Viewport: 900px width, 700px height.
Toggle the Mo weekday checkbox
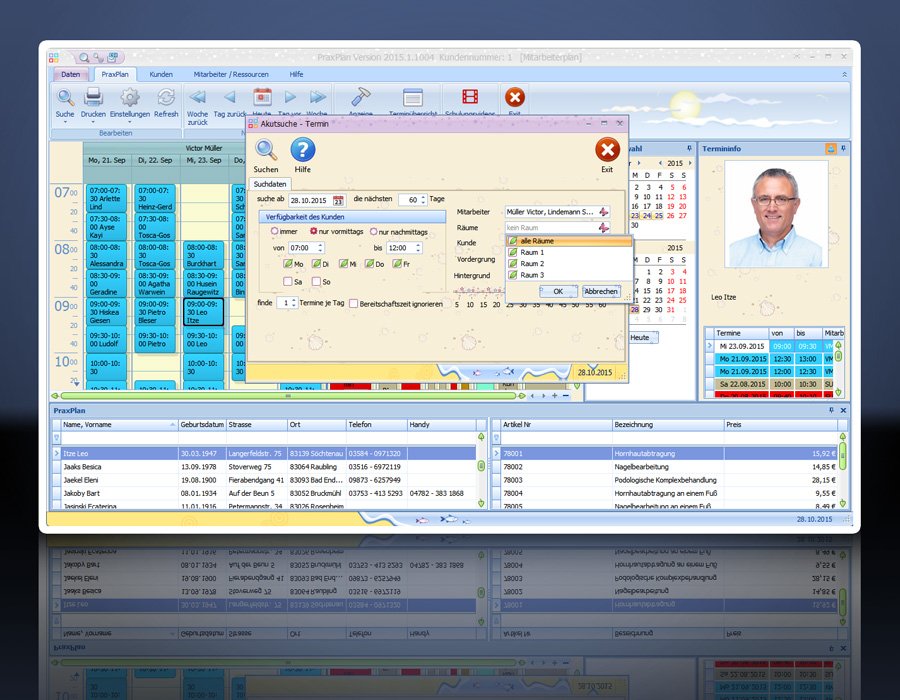click(288, 264)
